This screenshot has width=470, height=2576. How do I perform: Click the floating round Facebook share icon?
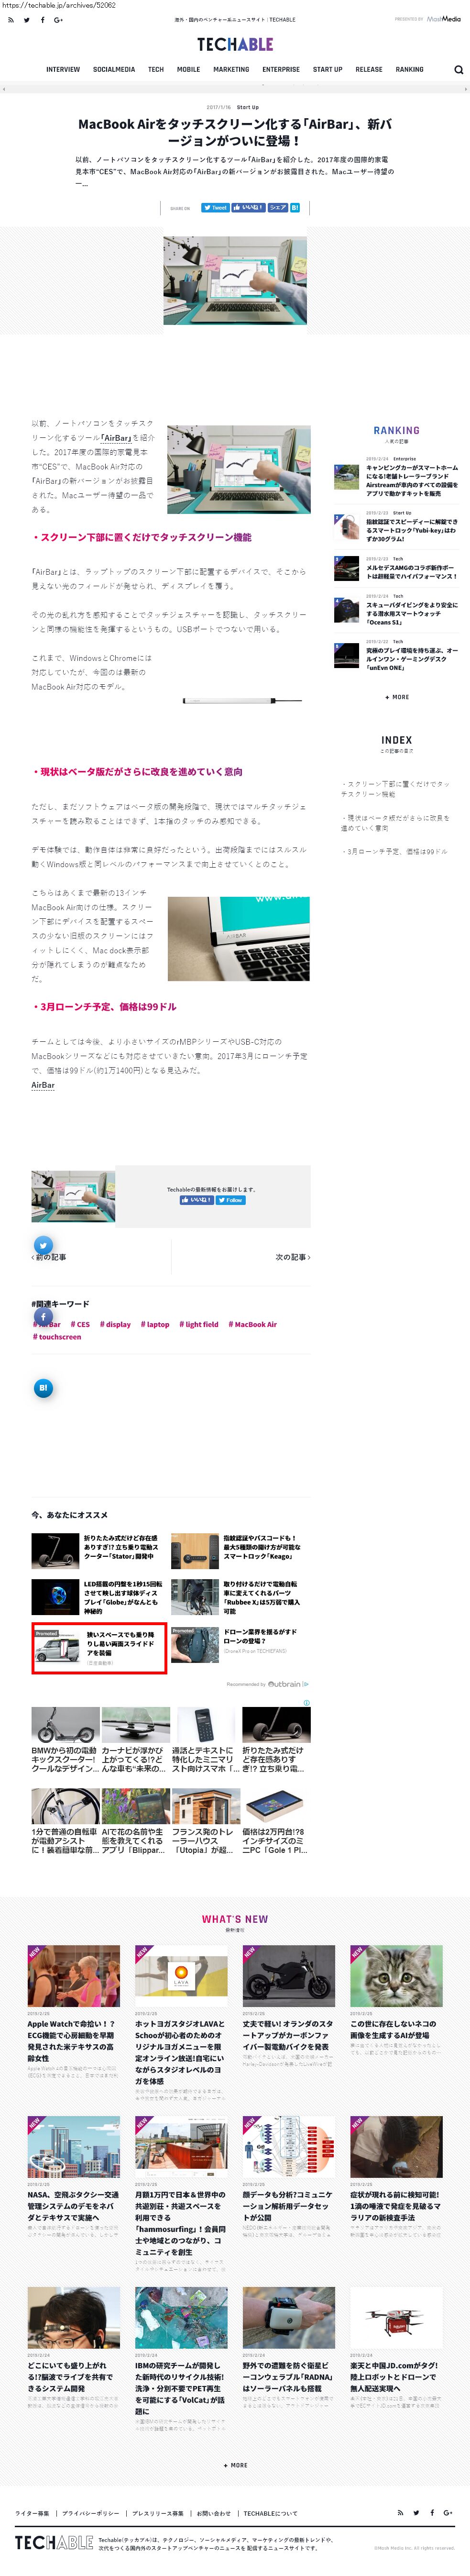pos(43,1317)
